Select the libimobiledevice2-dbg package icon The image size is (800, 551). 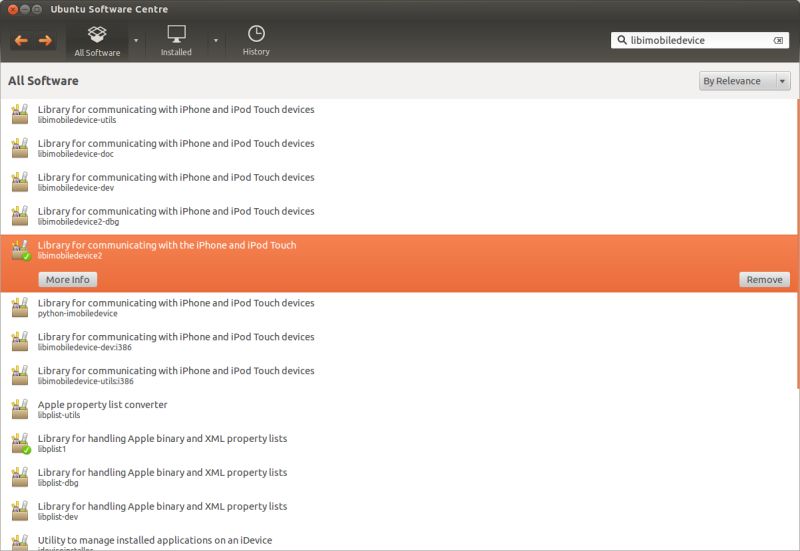pos(20,216)
